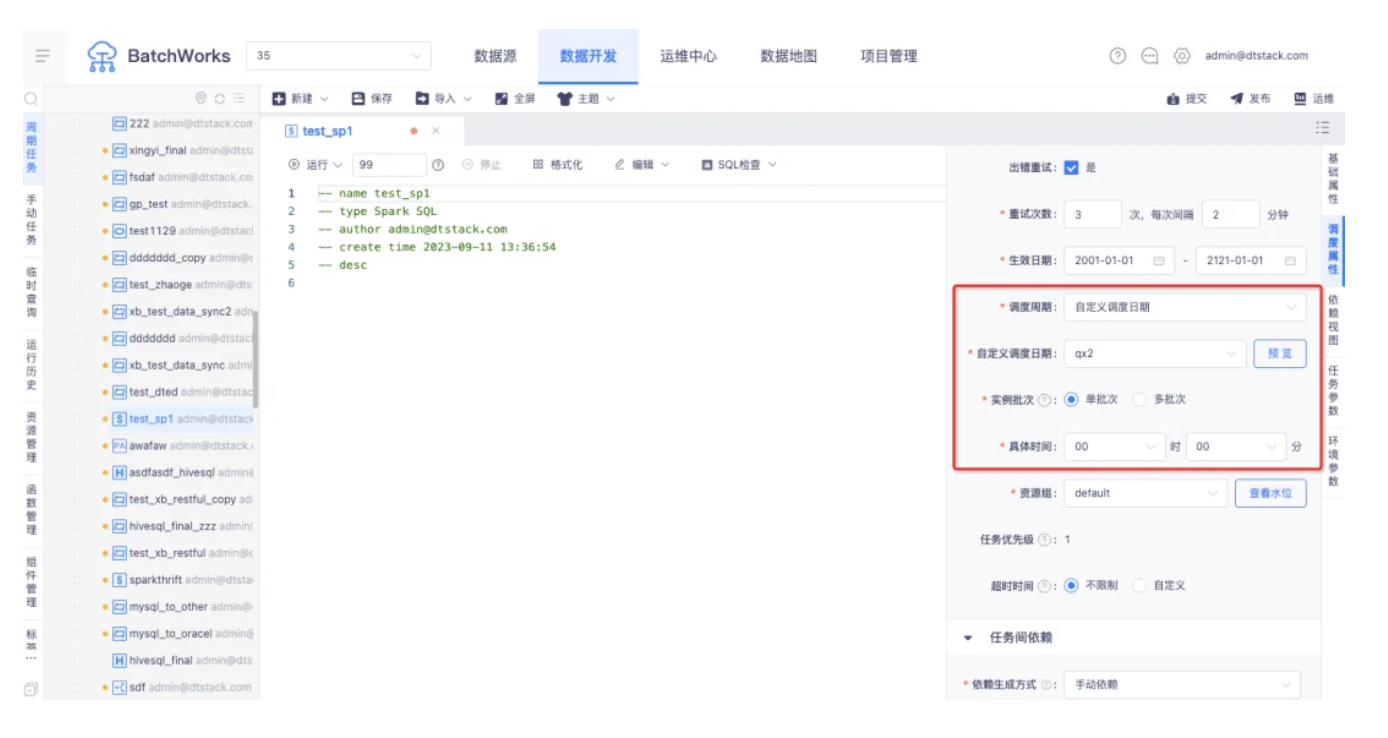Click the 保存 save toolbar icon
Screen dimensions: 1388x738
(358, 98)
